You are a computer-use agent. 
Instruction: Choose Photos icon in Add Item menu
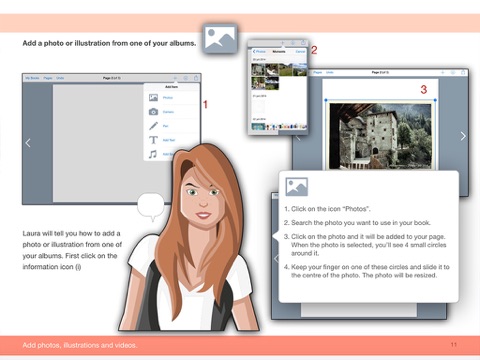tap(153, 98)
